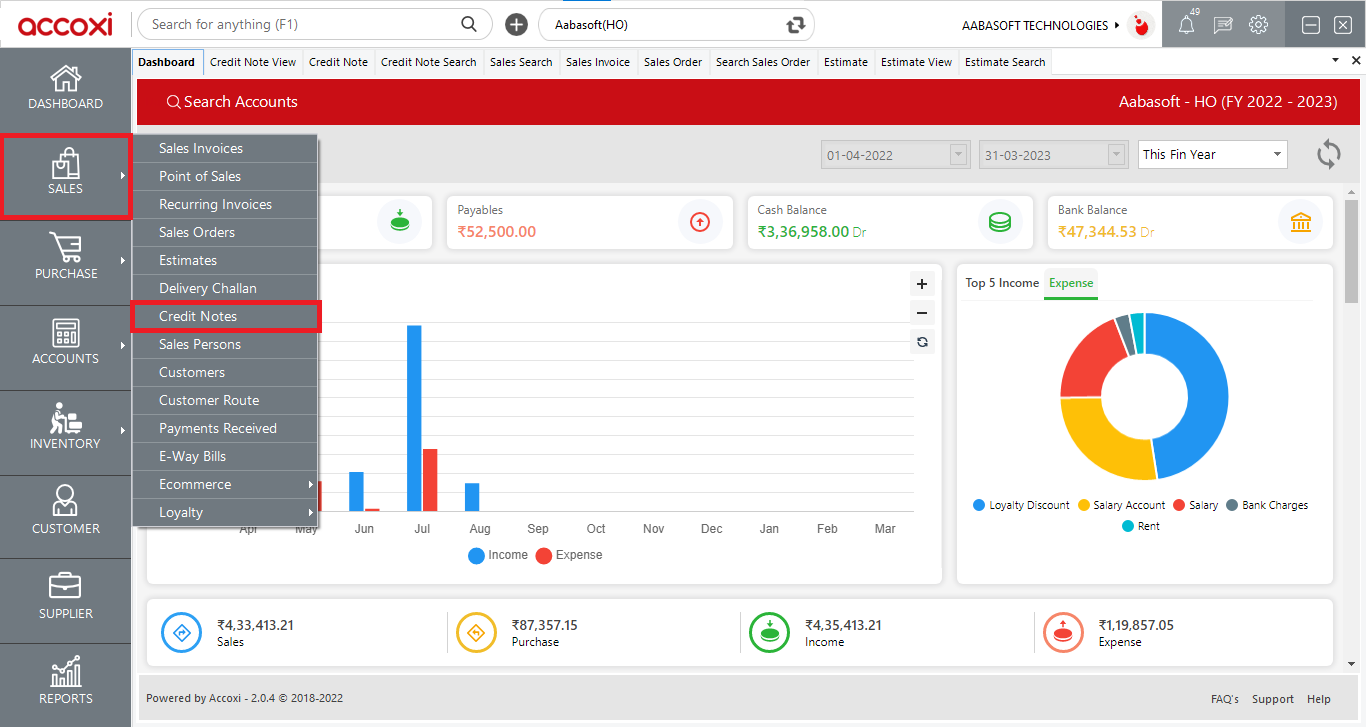Click the Accoxi logo
1366x727 pixels.
point(65,24)
